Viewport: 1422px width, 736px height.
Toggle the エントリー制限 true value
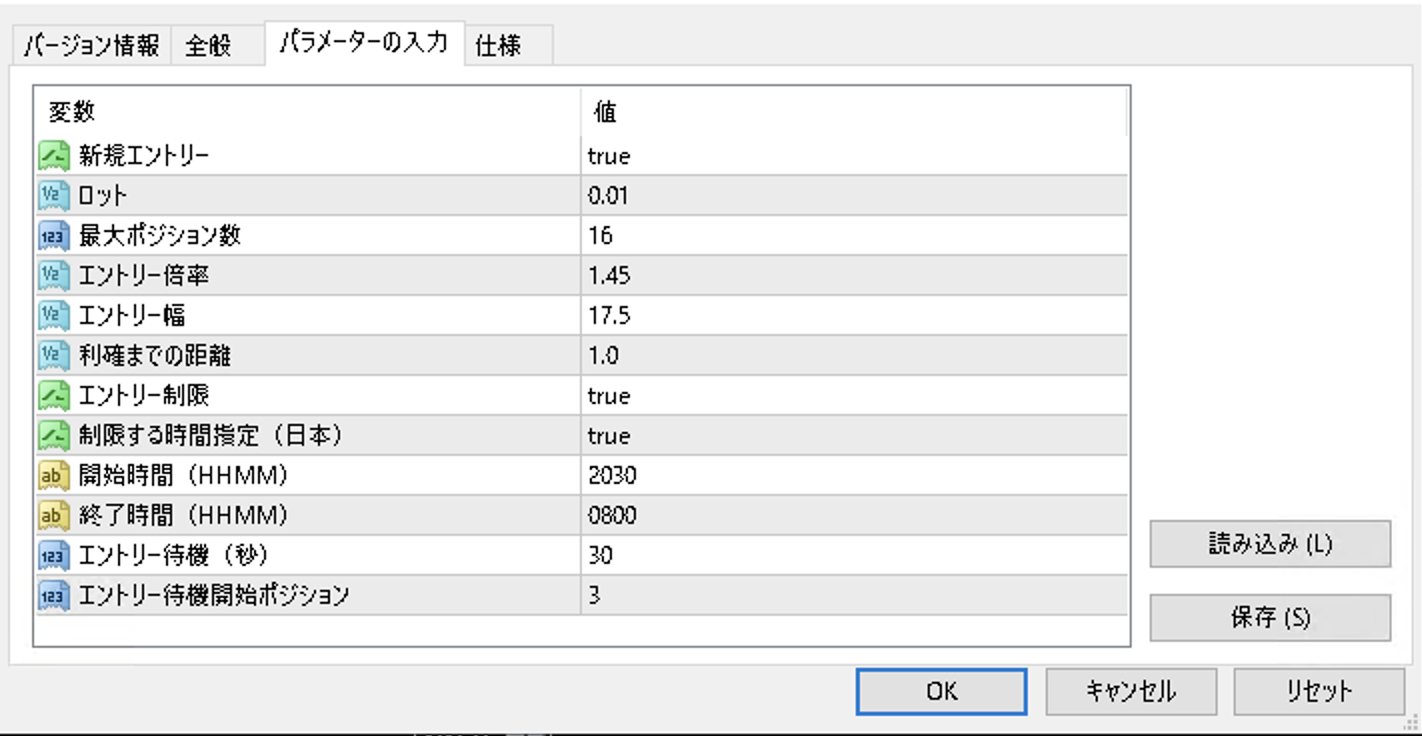[609, 396]
